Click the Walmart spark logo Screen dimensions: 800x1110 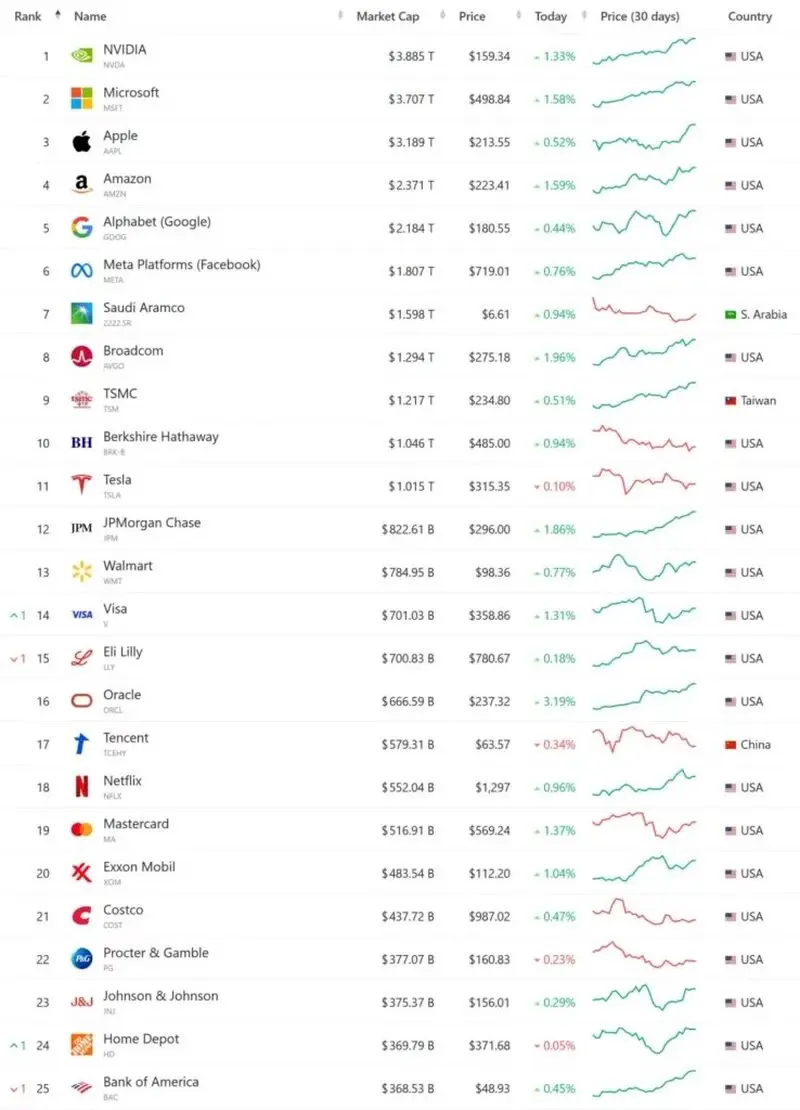(x=81, y=571)
